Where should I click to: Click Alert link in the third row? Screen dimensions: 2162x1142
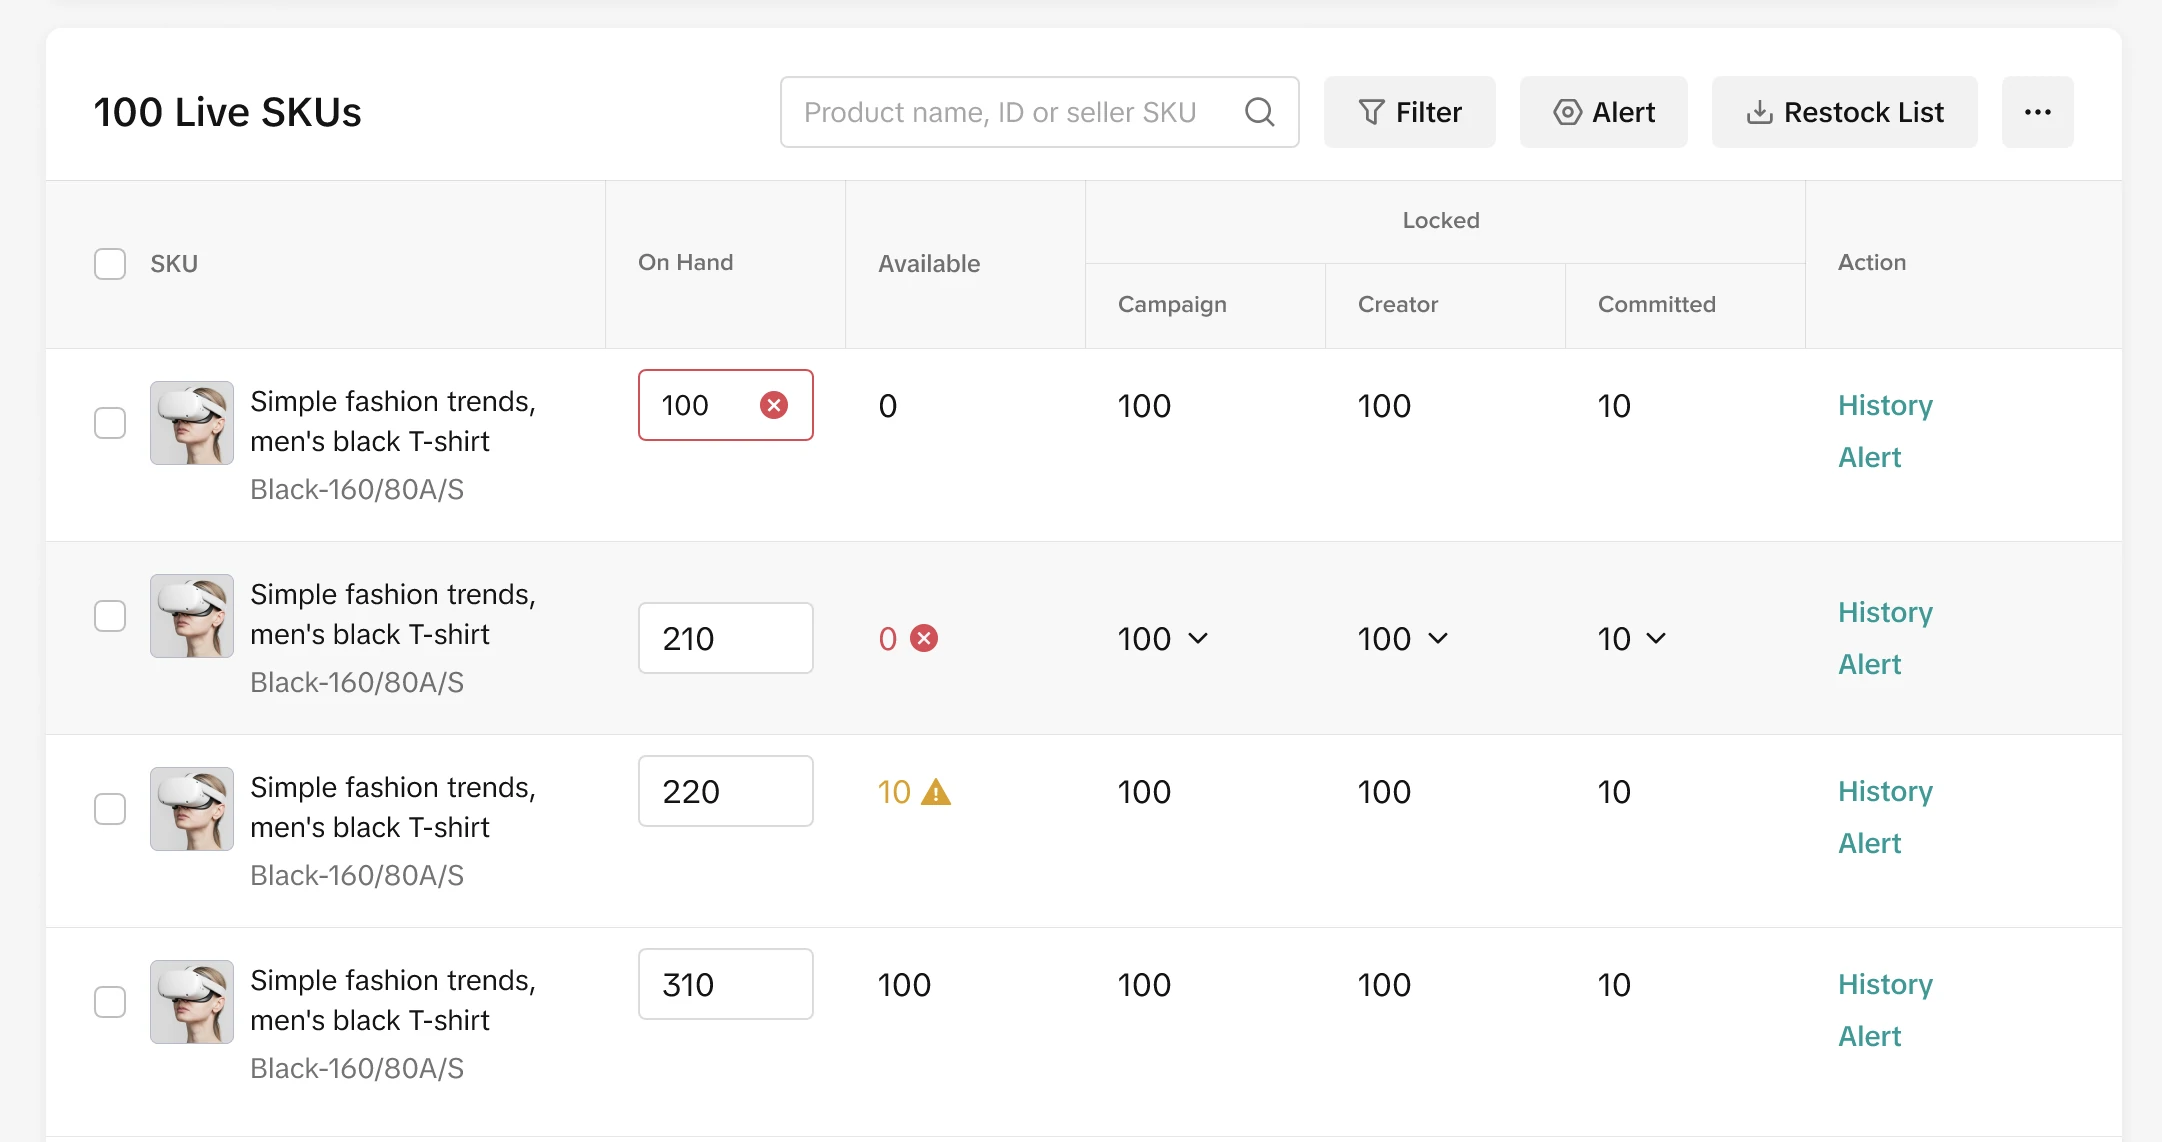point(1869,843)
